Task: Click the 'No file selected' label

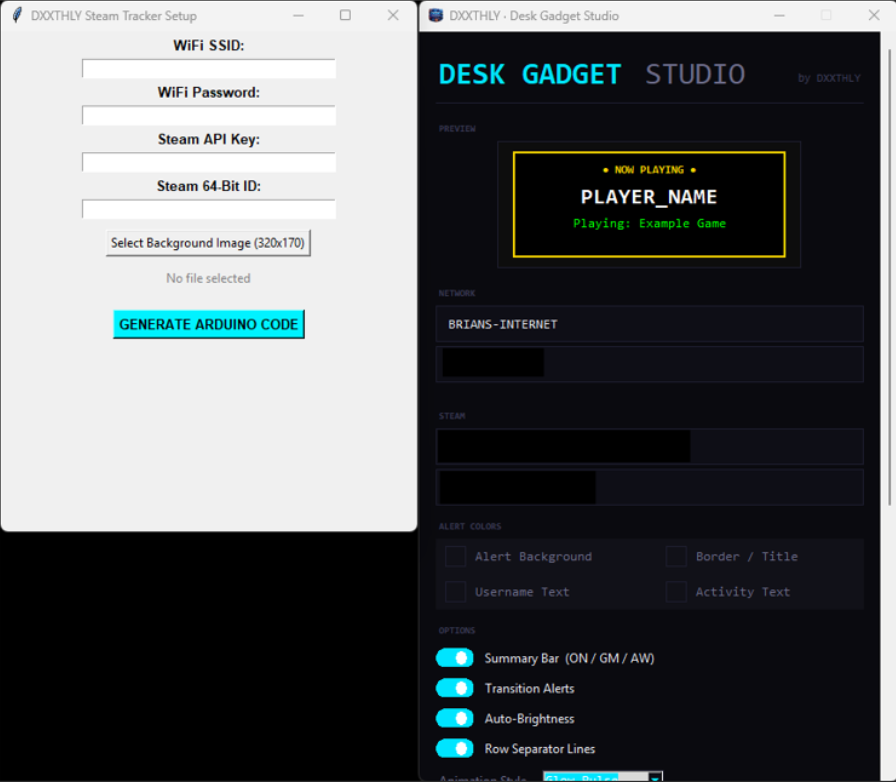Action: point(209,278)
